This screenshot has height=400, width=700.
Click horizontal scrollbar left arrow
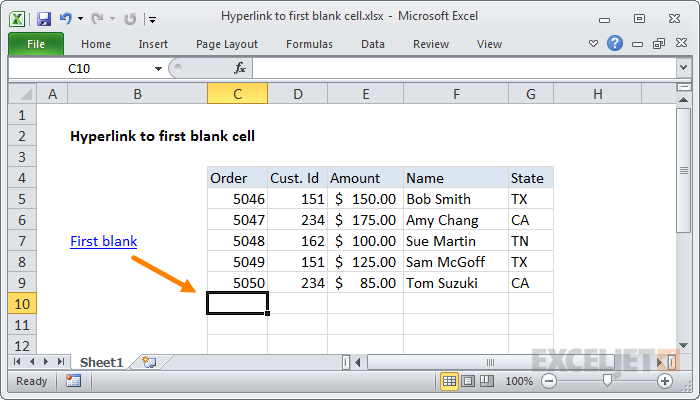358,362
